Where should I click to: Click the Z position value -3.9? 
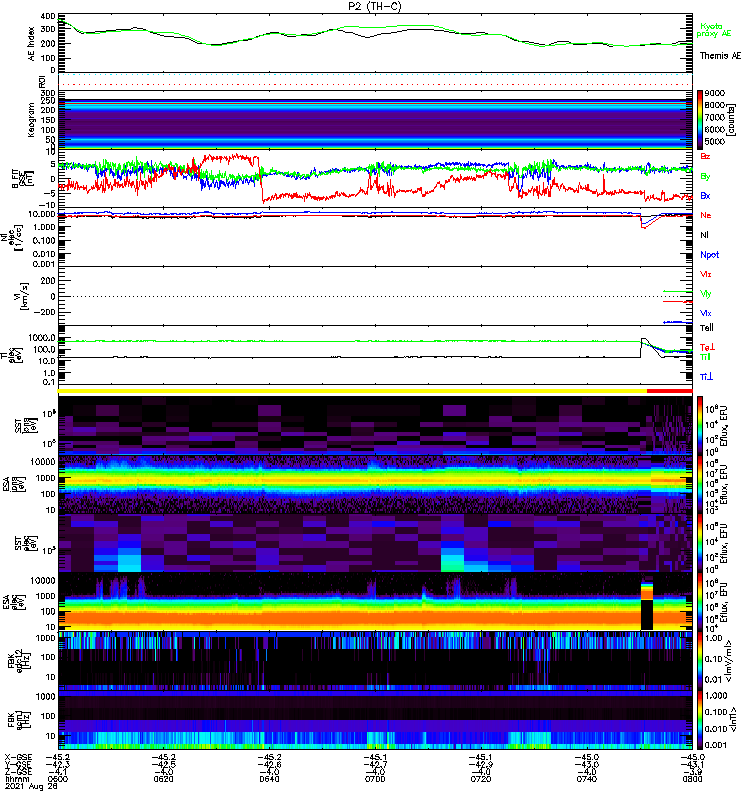click(x=692, y=772)
